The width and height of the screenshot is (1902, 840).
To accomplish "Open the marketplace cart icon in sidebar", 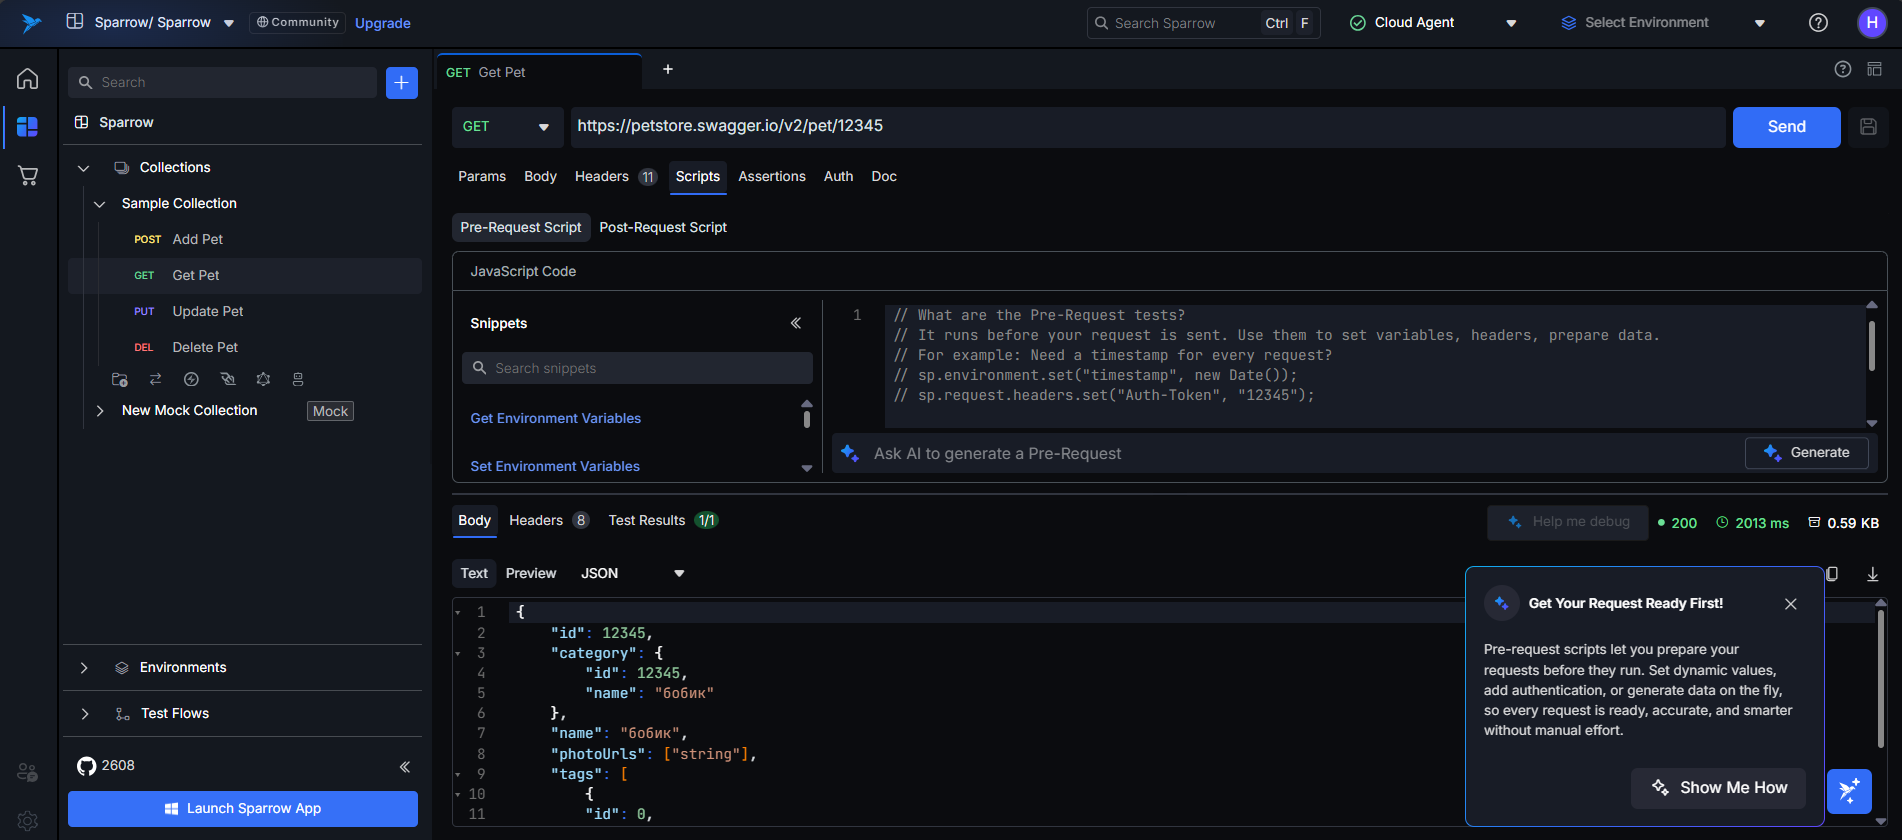I will (x=28, y=176).
